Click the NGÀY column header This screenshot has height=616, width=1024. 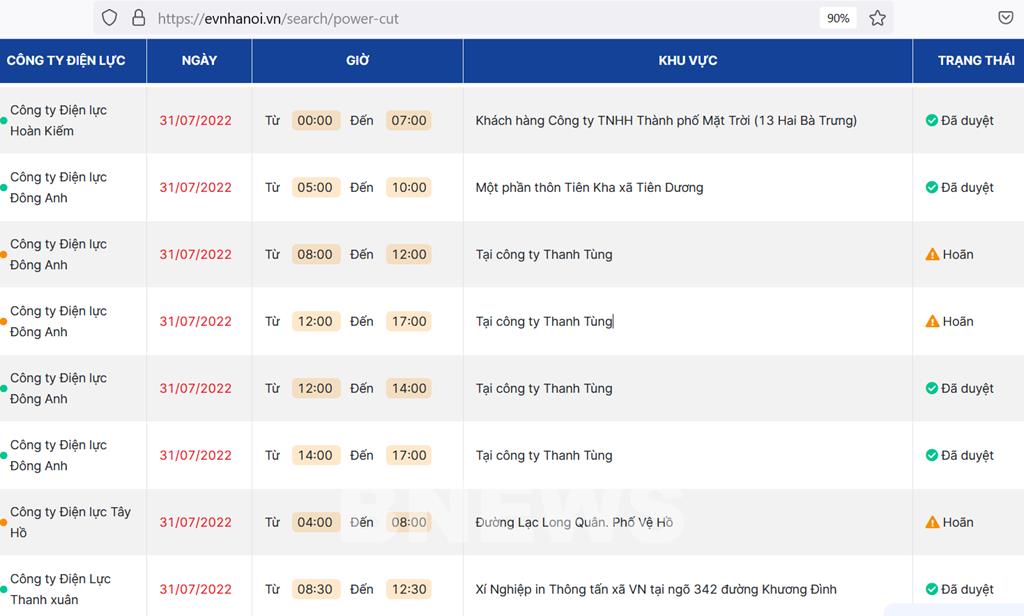(199, 61)
